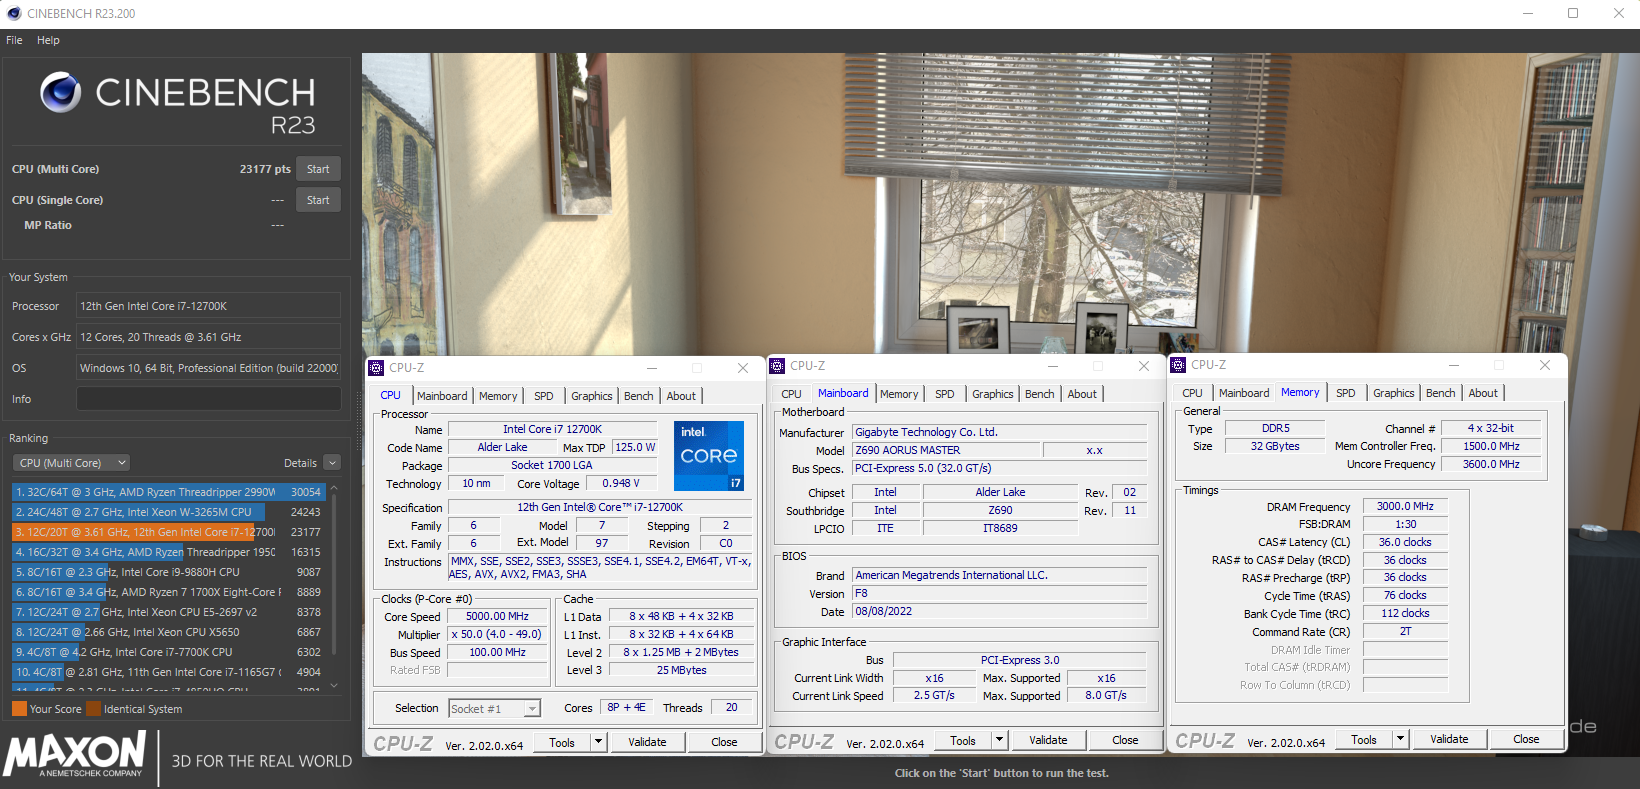Start the CPU Single Core test

318,200
